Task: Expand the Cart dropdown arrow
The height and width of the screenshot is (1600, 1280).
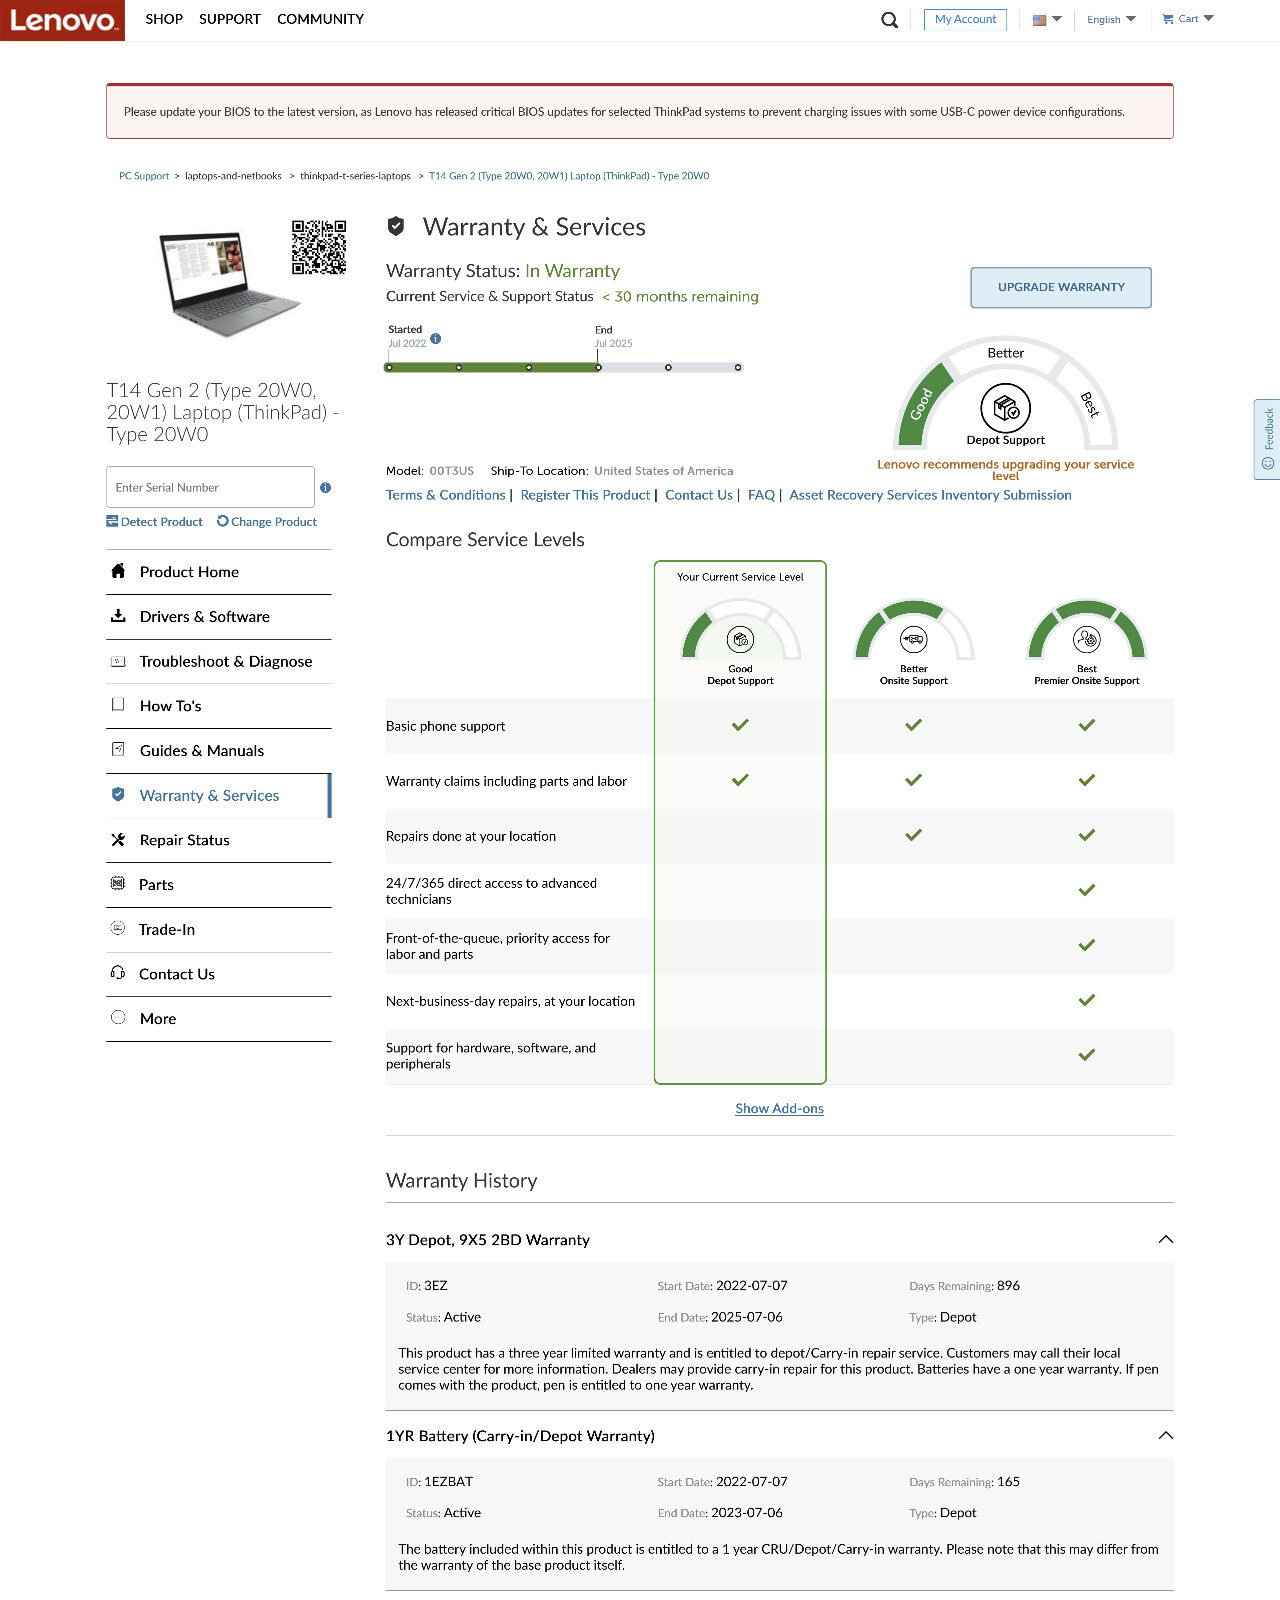Action: [x=1209, y=19]
